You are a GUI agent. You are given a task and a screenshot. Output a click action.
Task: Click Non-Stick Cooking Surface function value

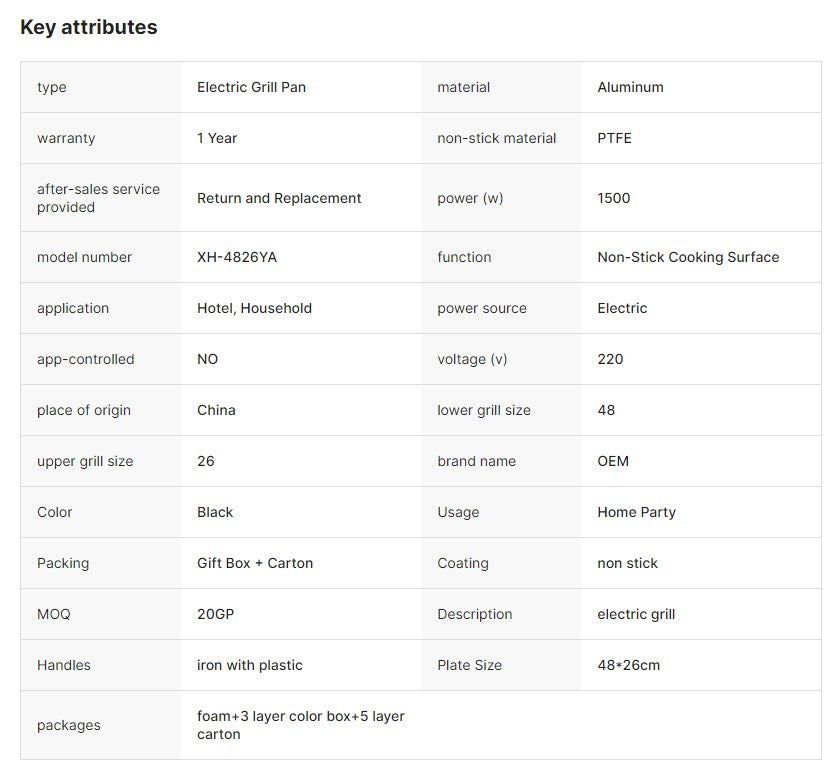pos(688,257)
